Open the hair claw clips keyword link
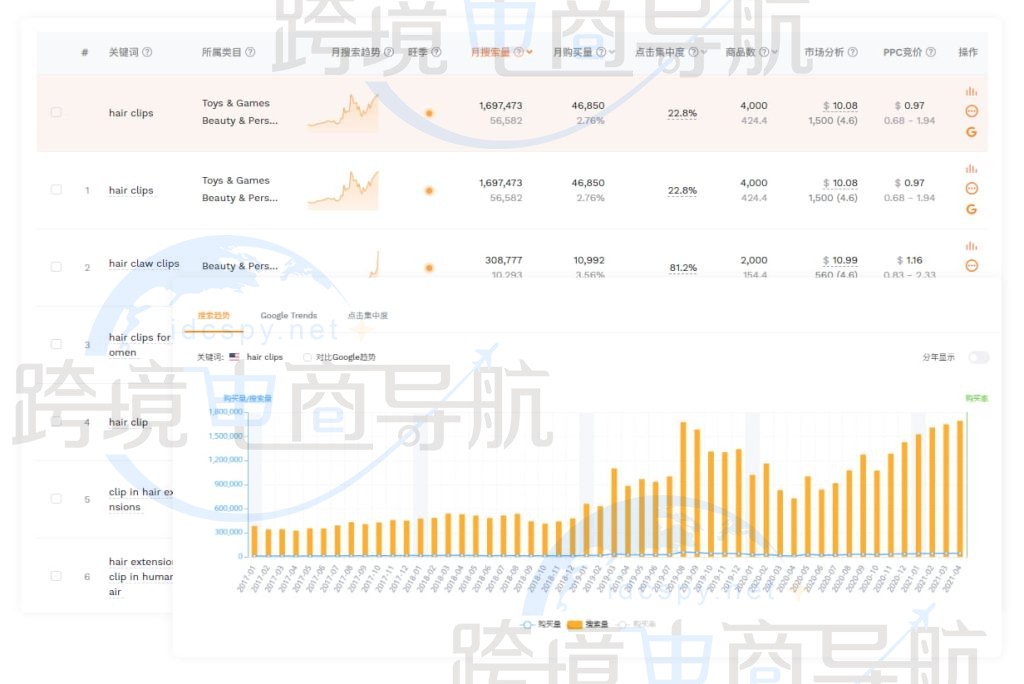 144,264
